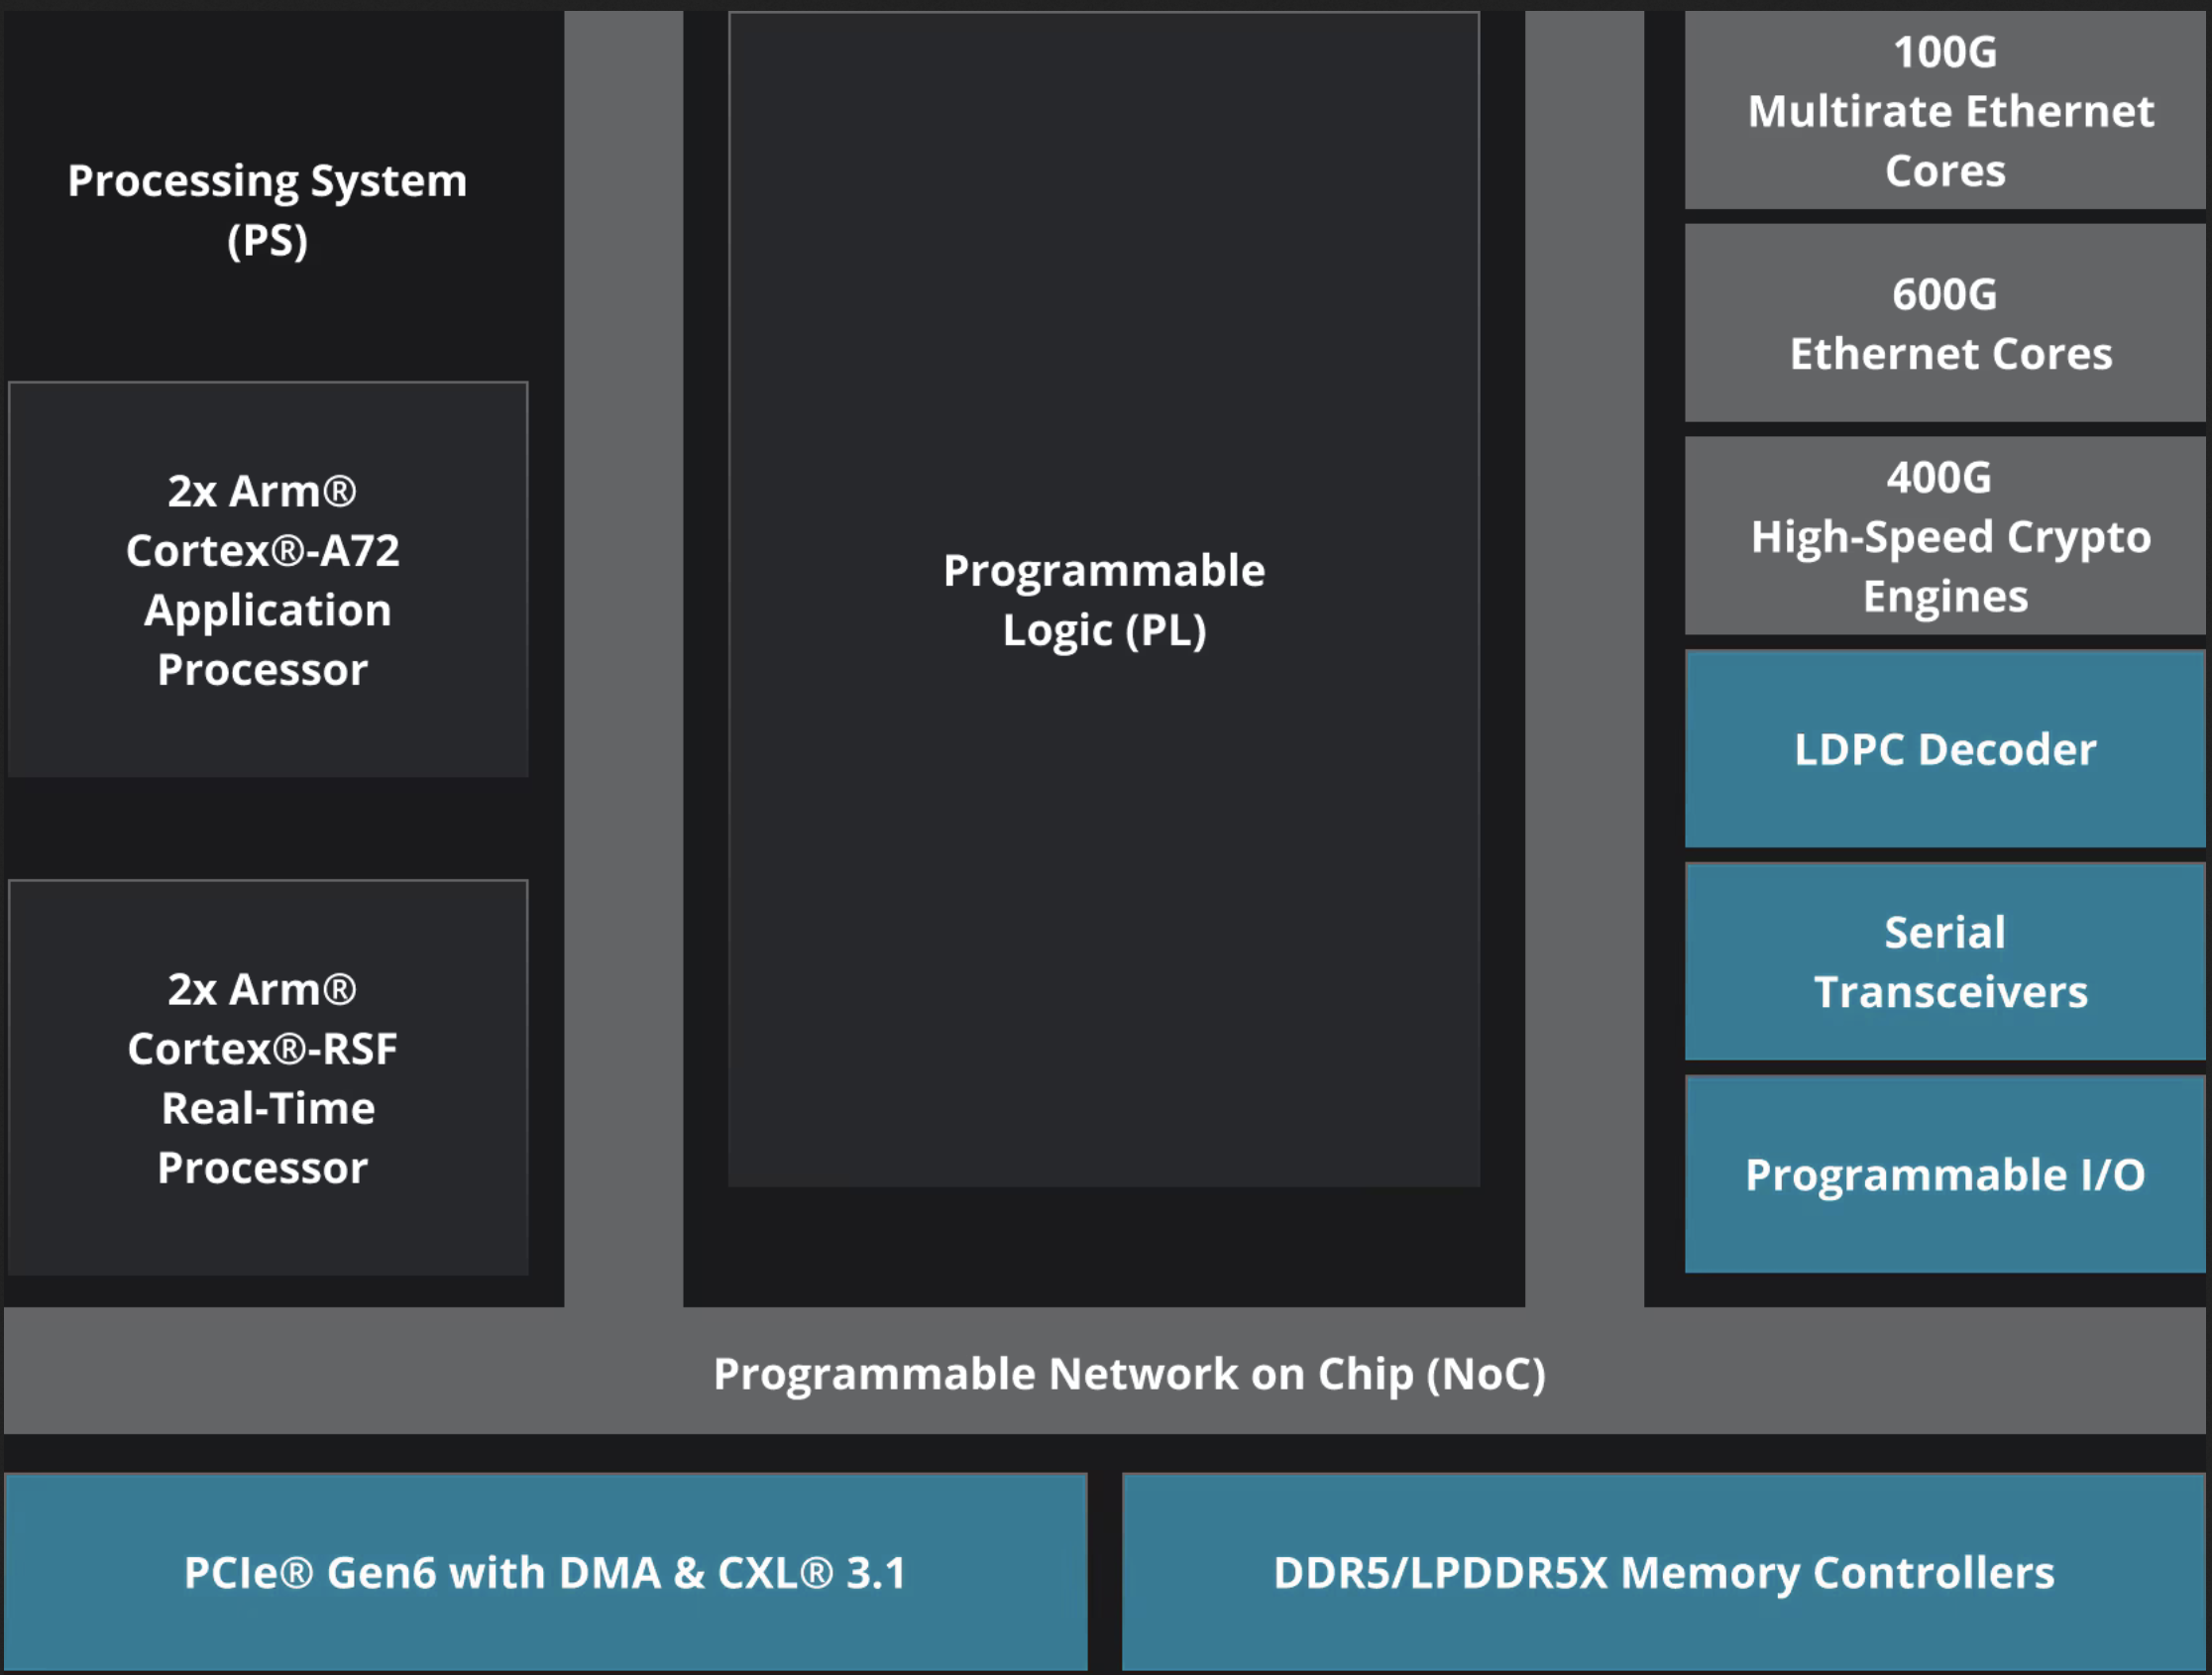Open the Programmable I/O block

click(1944, 1174)
